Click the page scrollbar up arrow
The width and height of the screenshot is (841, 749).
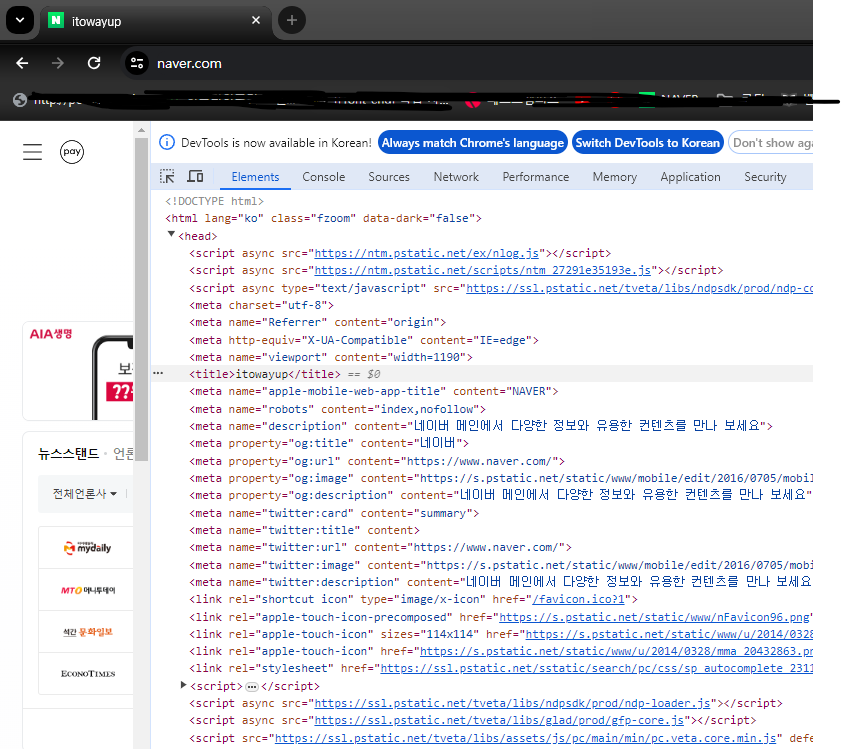141,130
